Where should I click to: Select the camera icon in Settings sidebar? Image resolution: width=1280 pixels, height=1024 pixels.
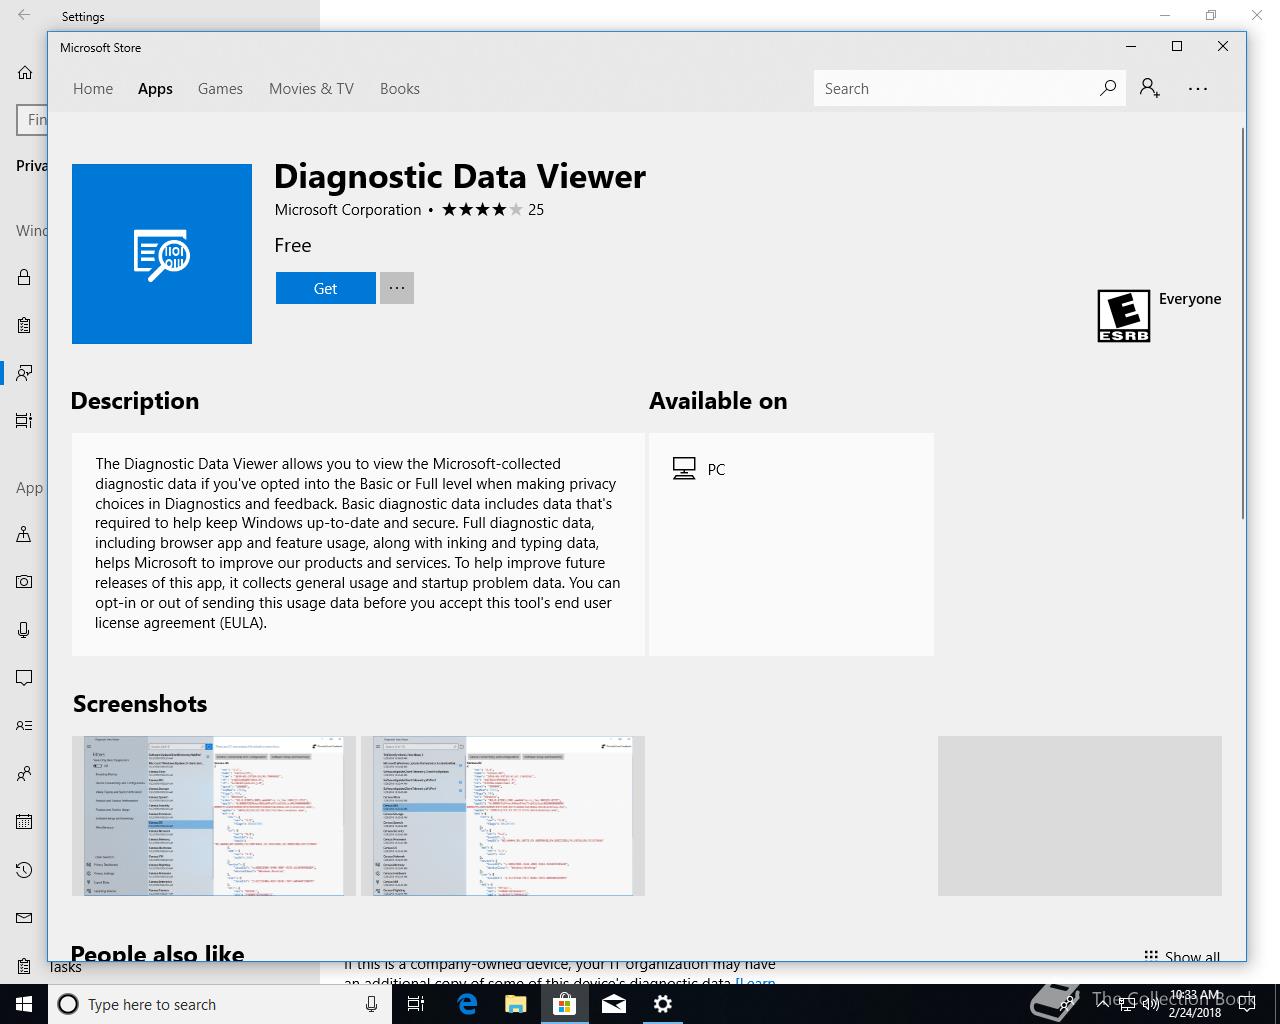coord(24,581)
